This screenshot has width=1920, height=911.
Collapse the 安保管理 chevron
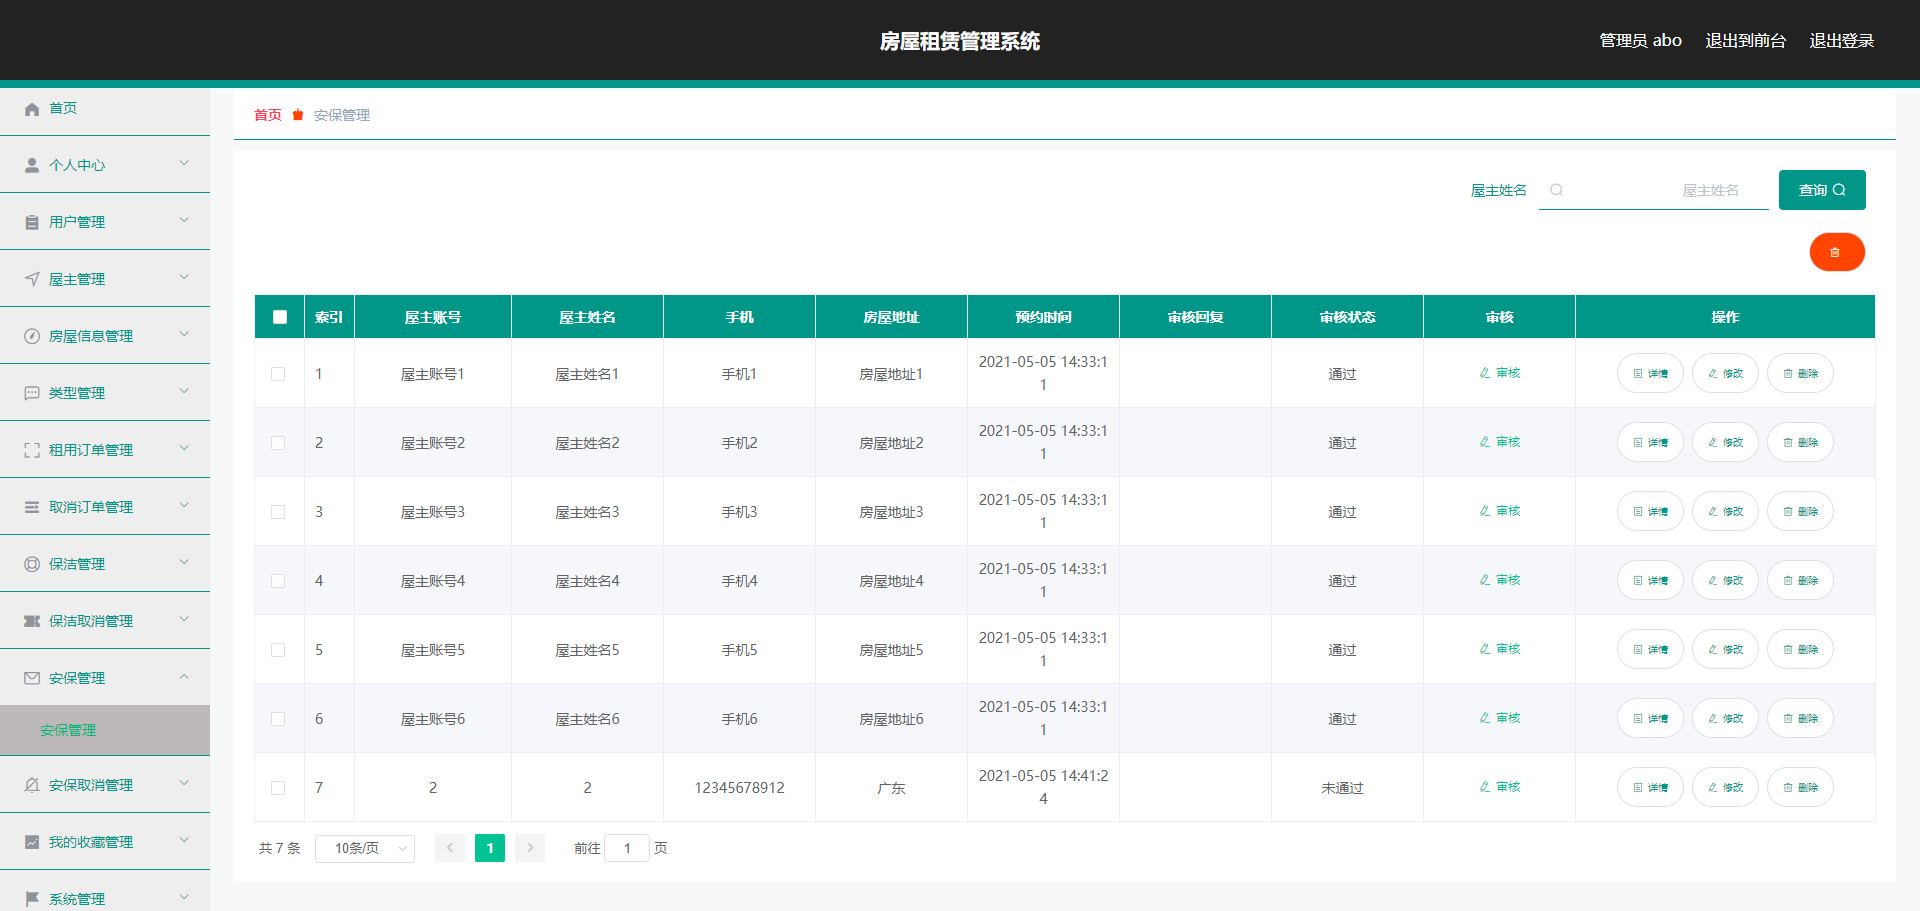point(184,676)
